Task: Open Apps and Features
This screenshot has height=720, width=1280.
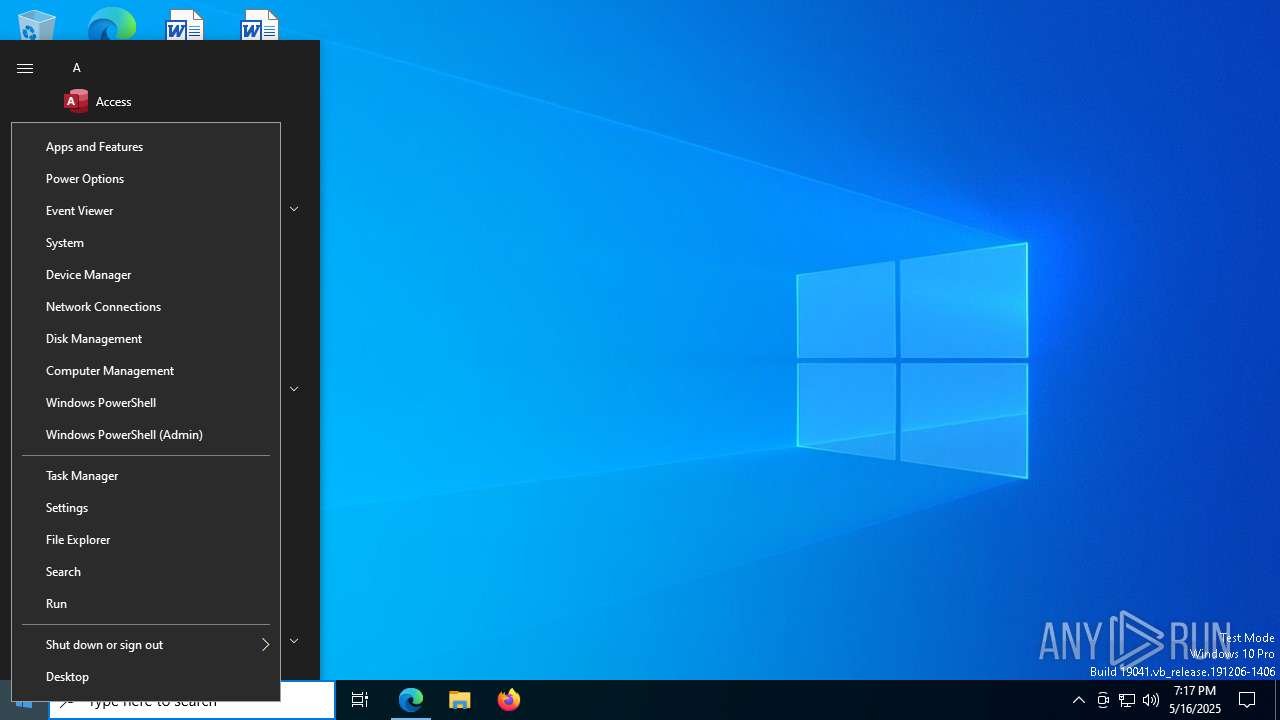Action: point(146,147)
